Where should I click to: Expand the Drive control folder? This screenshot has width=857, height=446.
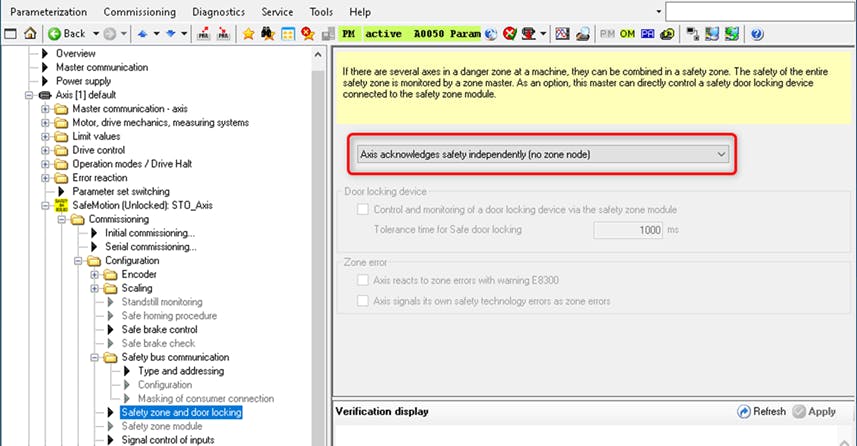[x=45, y=150]
